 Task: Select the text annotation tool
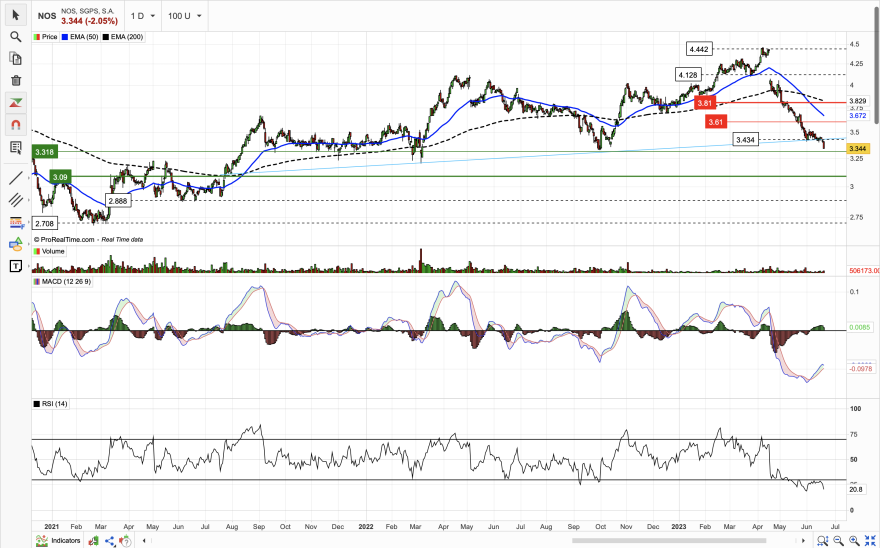(15, 266)
